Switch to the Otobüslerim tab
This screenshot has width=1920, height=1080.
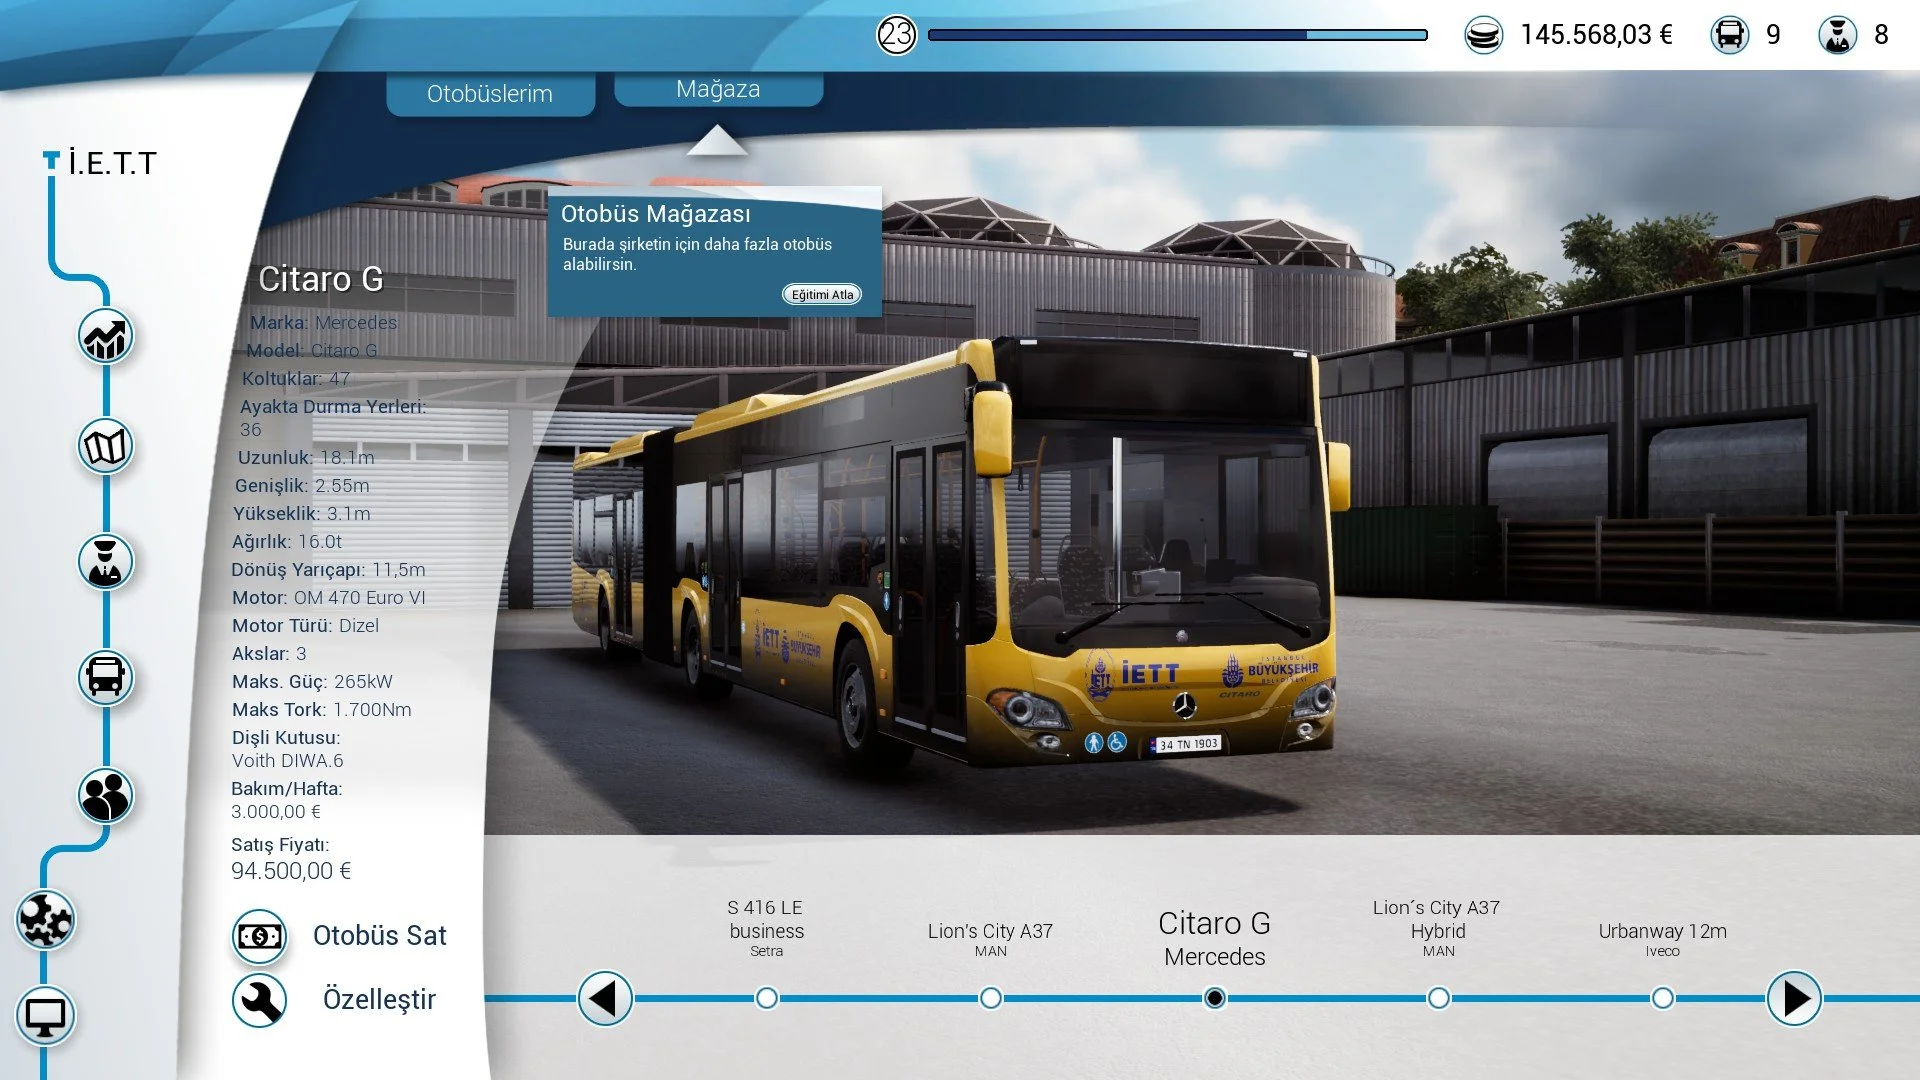coord(490,94)
